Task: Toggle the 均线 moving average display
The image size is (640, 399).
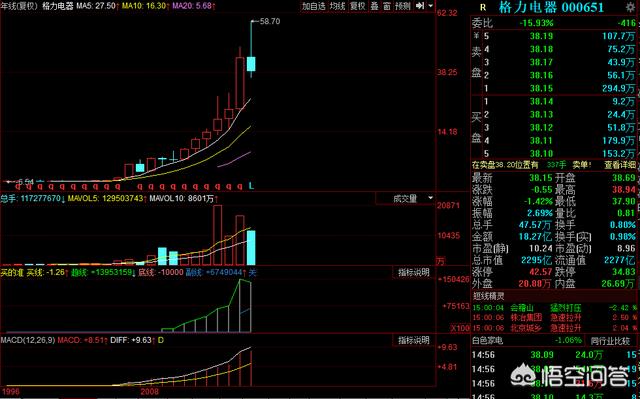Action: tap(338, 6)
